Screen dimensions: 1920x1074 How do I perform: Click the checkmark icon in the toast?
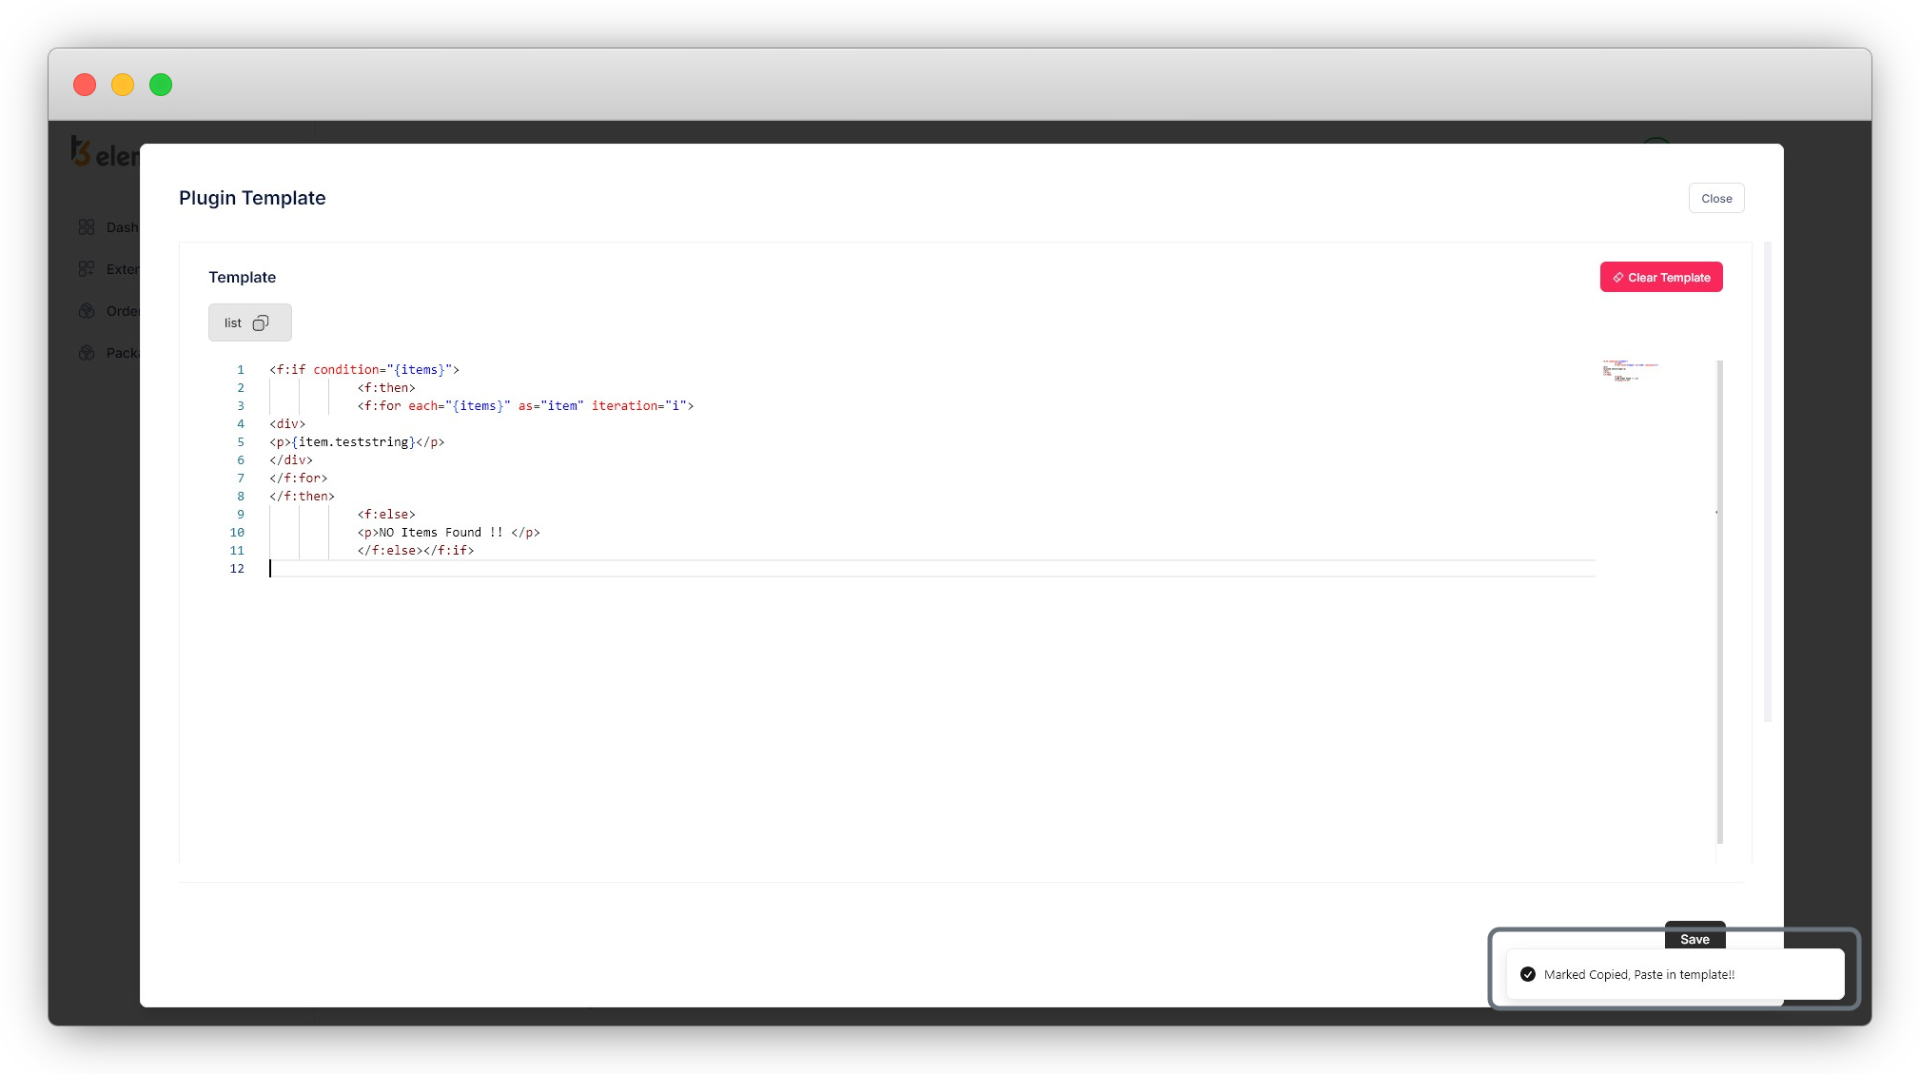click(x=1527, y=974)
